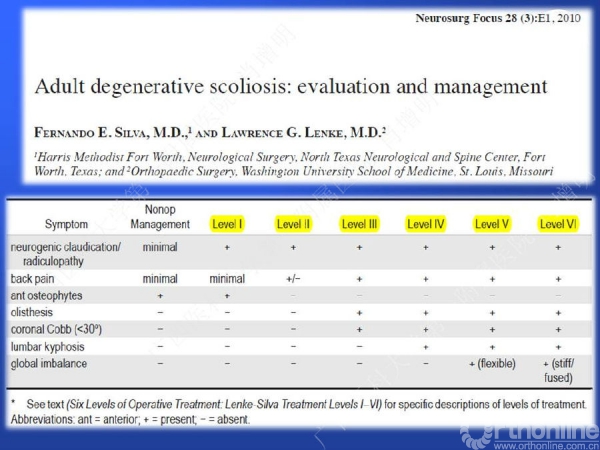Screen dimensions: 600x450
Task: Select the coronal Cobb row label
Action: pos(56,329)
